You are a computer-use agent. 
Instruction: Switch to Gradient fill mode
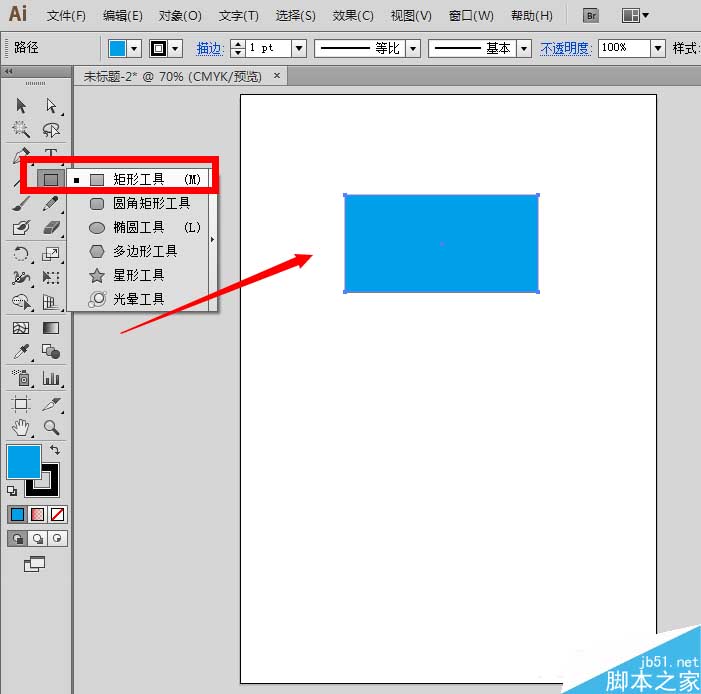click(x=38, y=515)
